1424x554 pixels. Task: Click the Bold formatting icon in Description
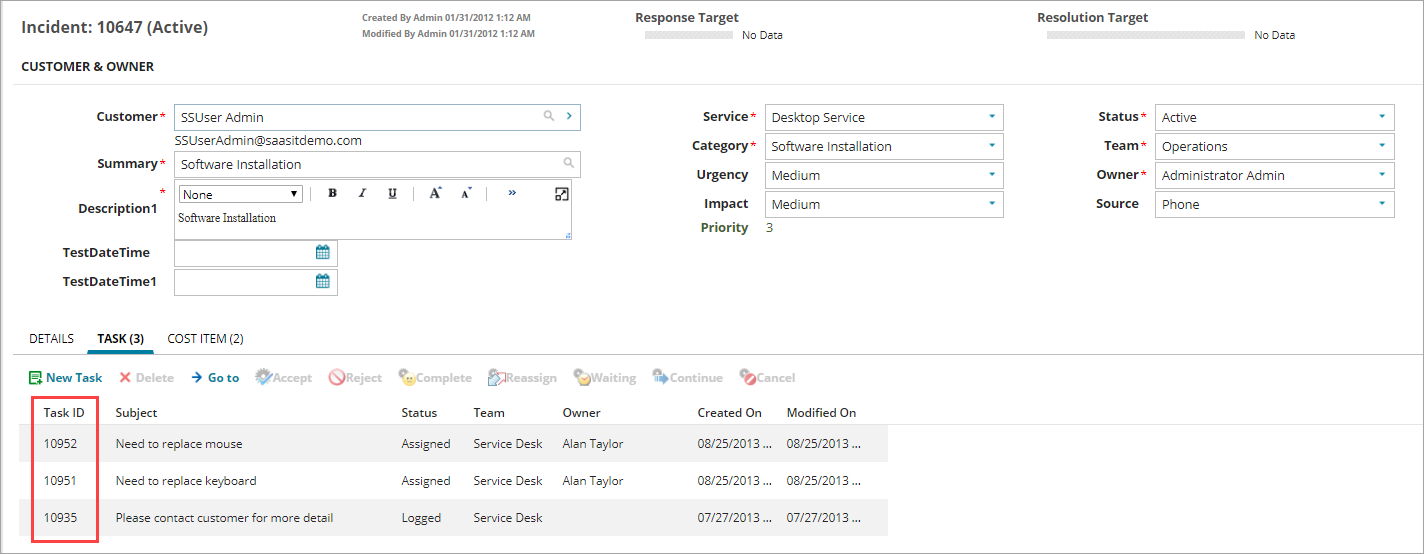pos(333,194)
